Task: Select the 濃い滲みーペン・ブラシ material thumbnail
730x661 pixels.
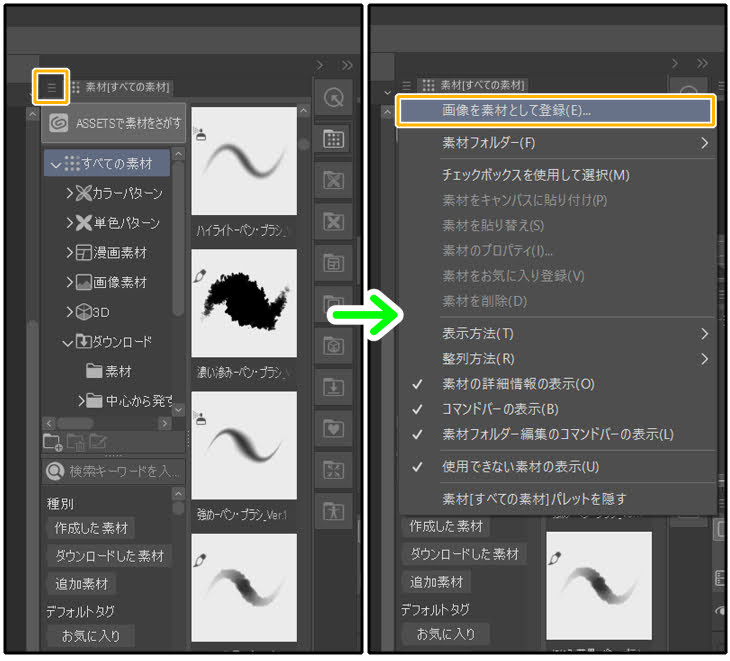Action: click(244, 304)
